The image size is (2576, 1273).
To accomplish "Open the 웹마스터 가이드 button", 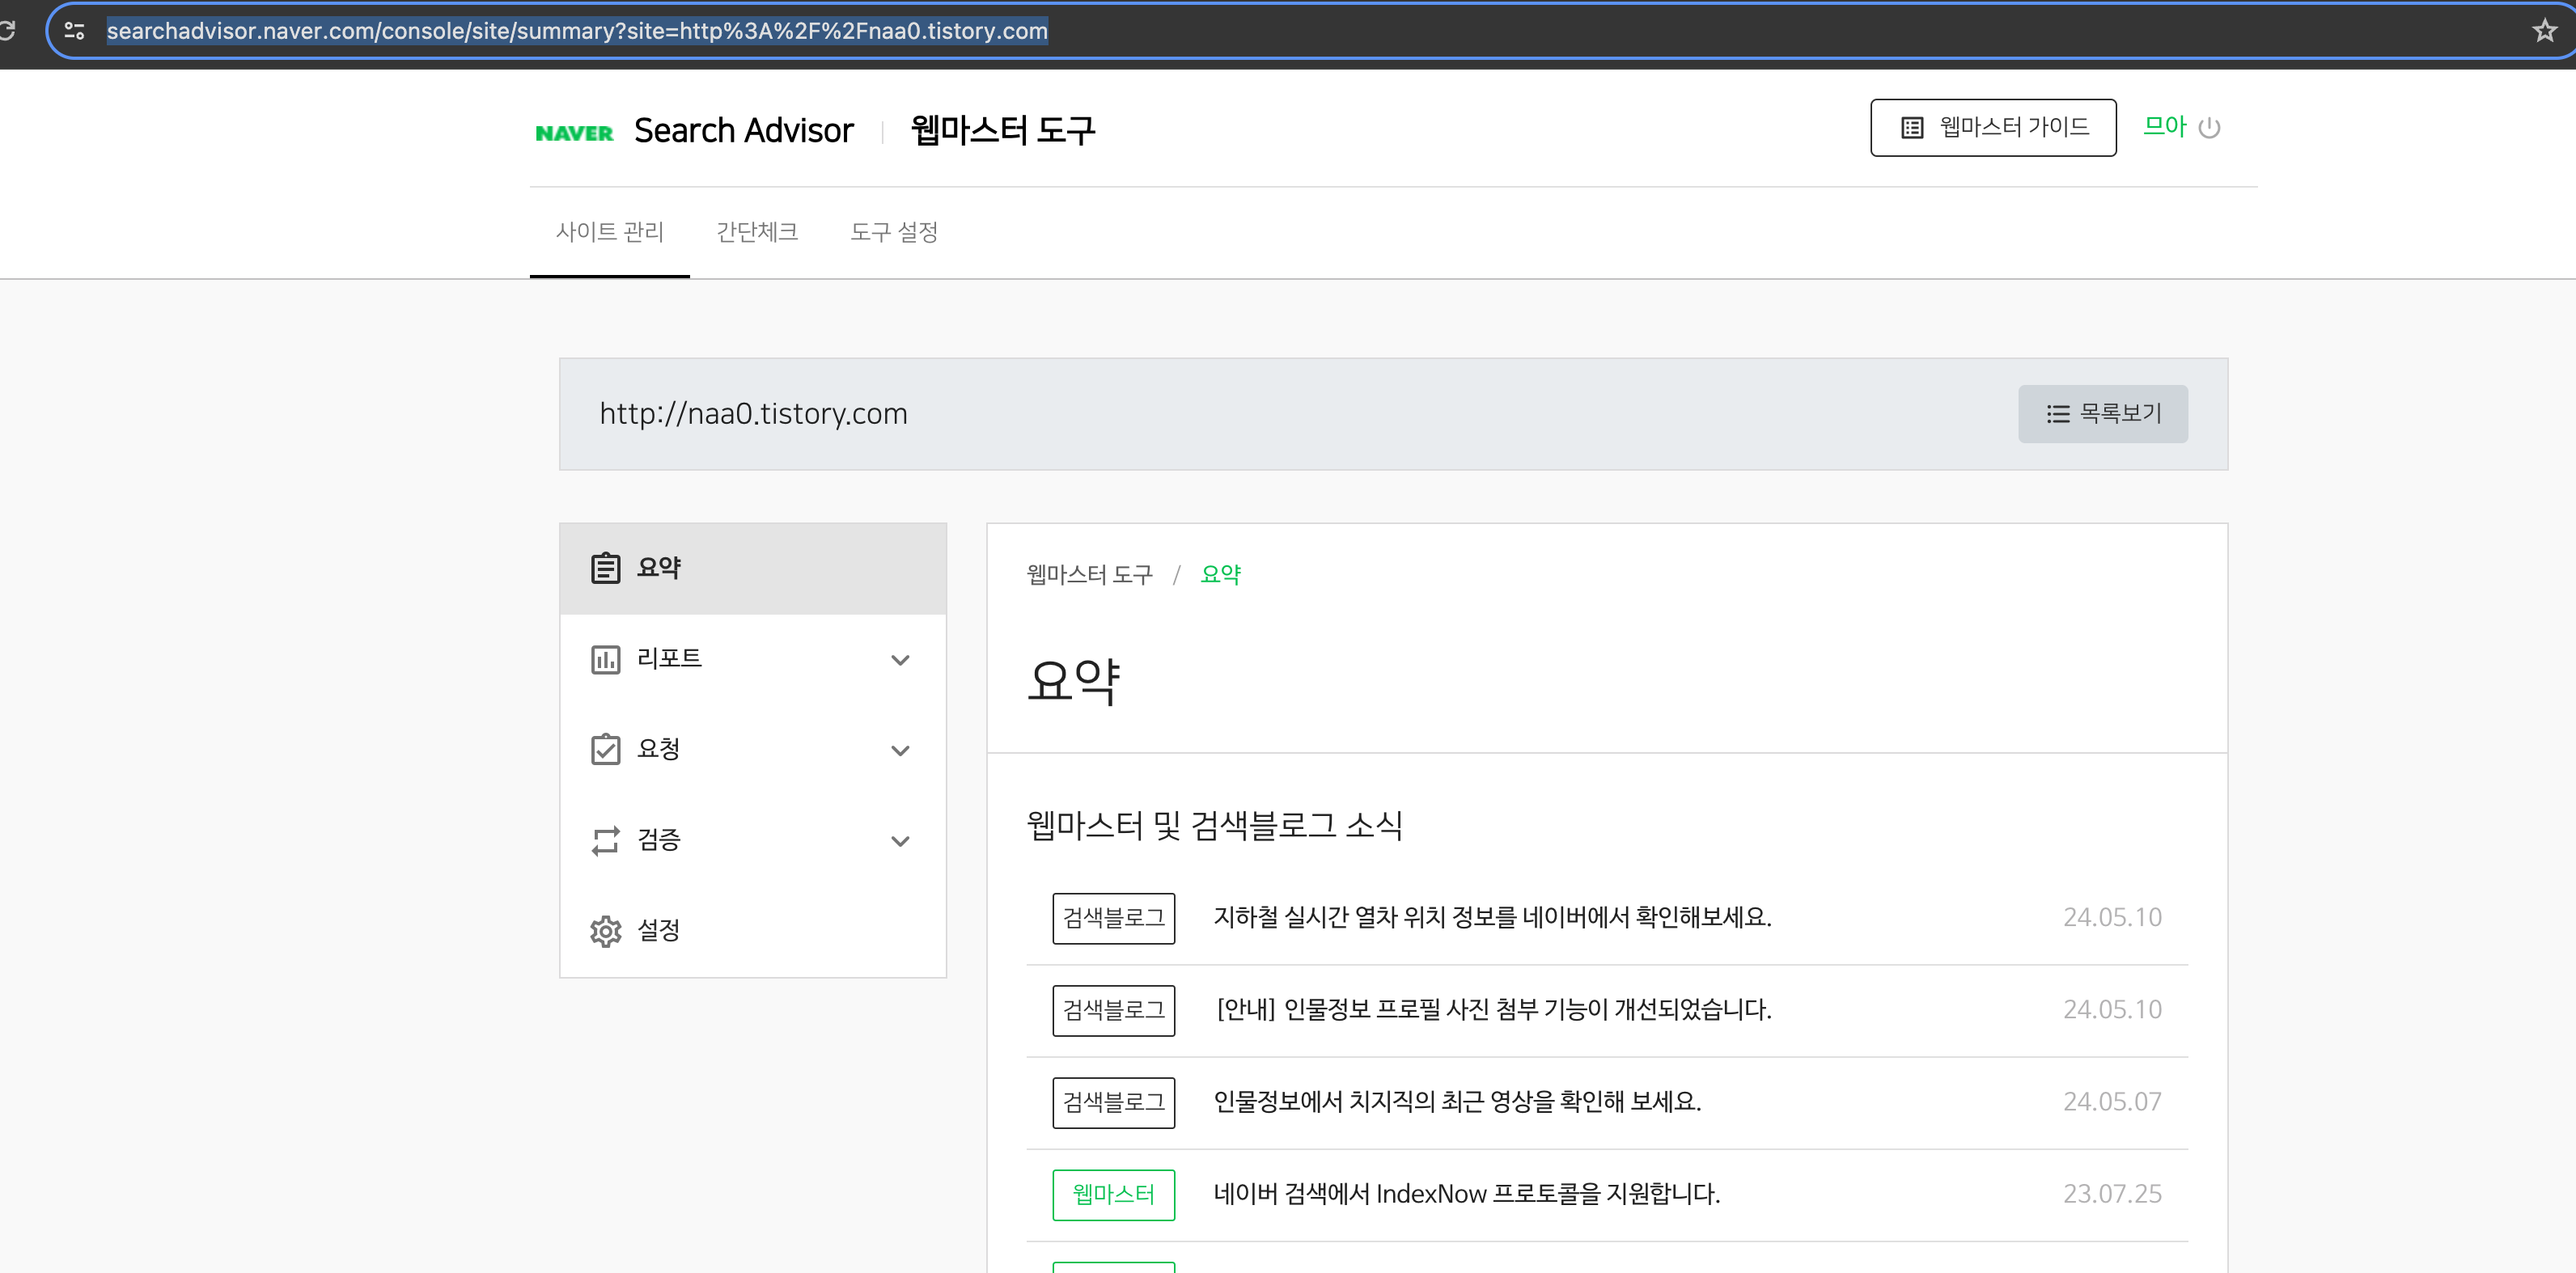I will point(1993,128).
